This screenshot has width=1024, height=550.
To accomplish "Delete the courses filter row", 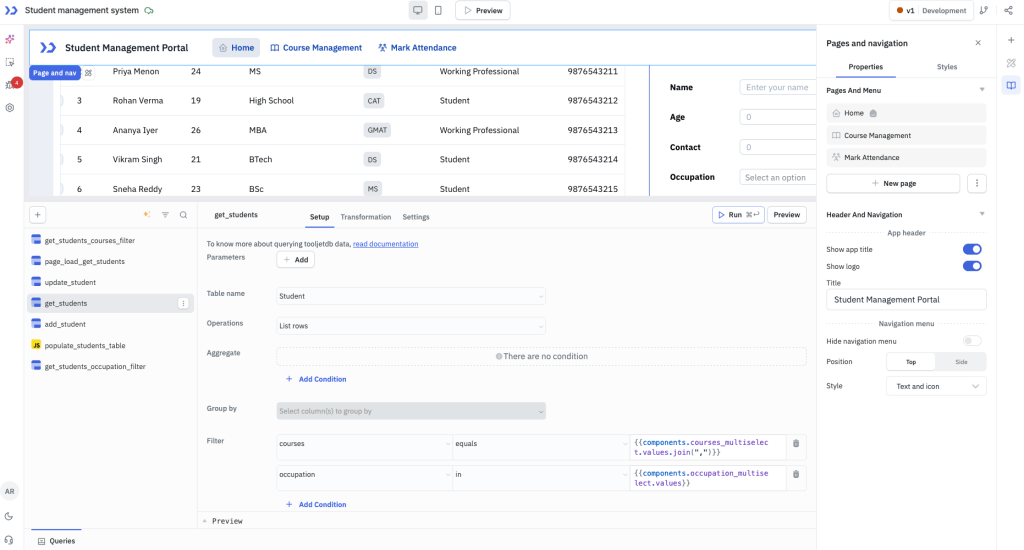I will (x=796, y=444).
